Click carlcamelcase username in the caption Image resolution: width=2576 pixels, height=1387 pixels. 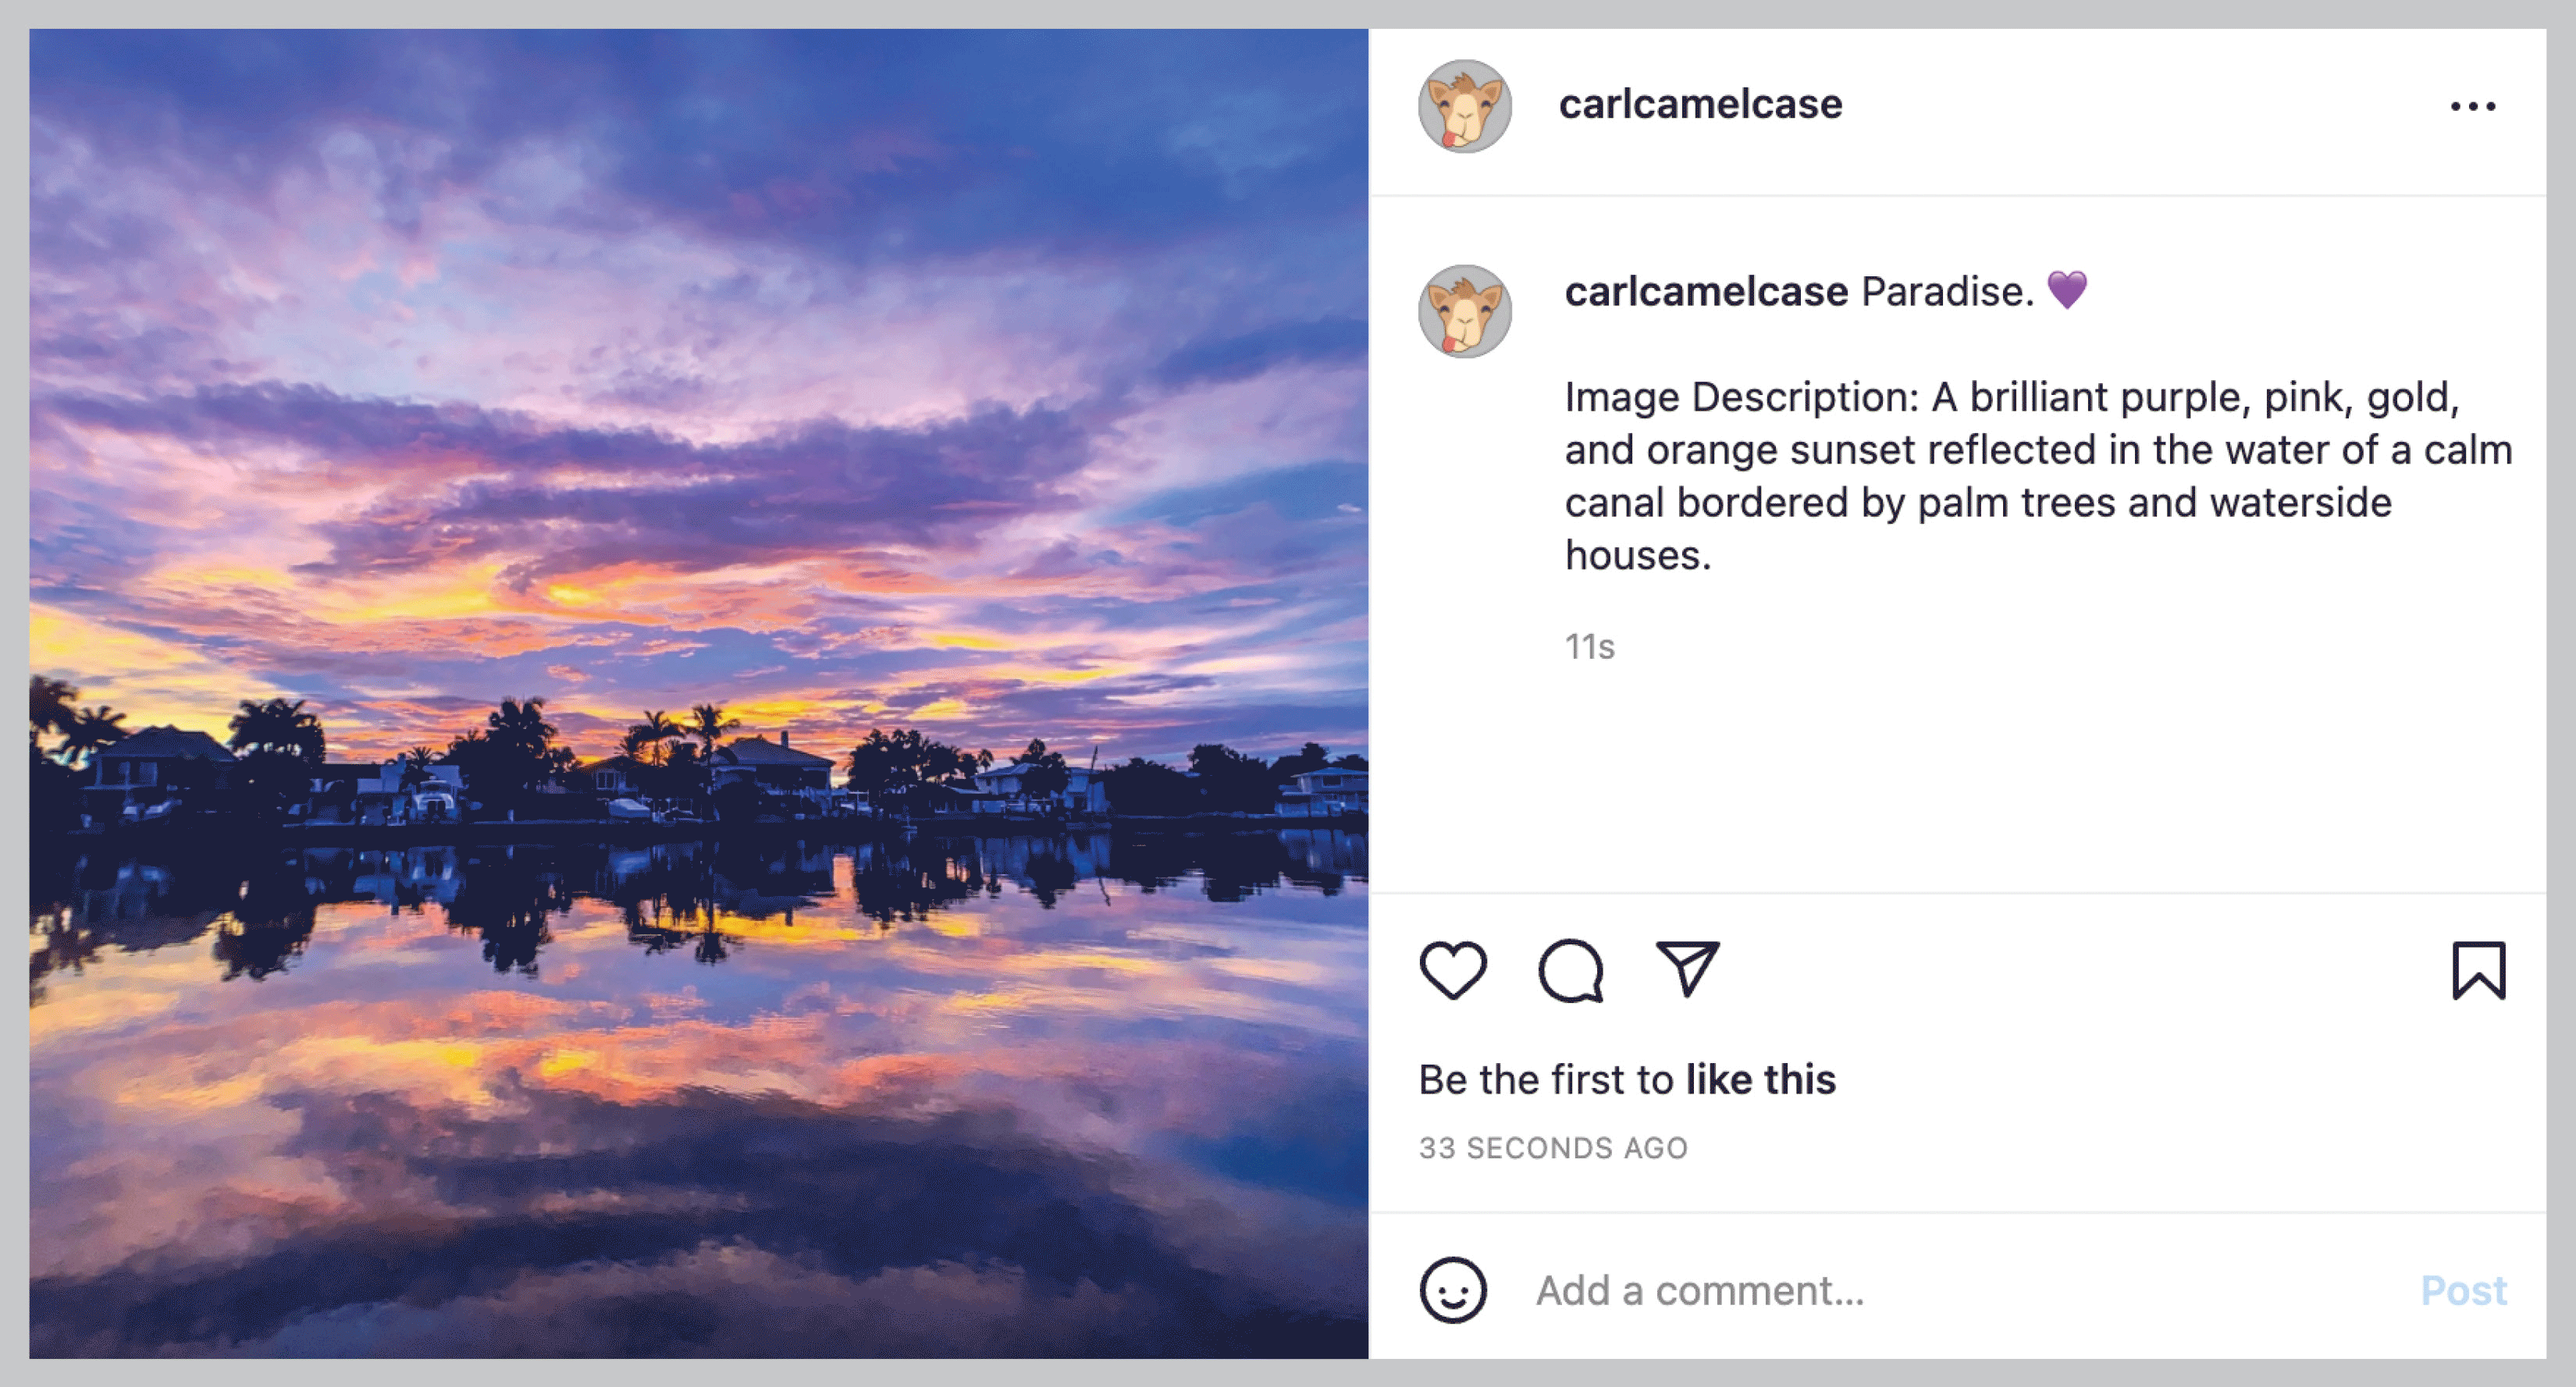(x=1706, y=292)
